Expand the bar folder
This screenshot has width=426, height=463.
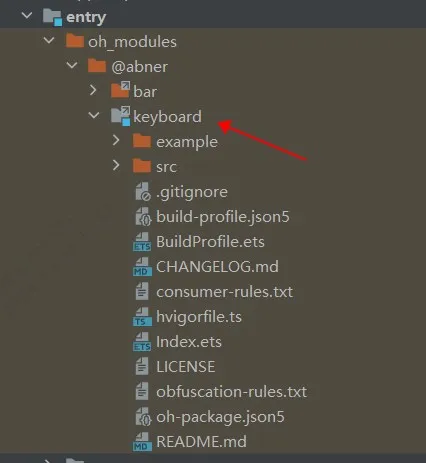click(x=93, y=90)
